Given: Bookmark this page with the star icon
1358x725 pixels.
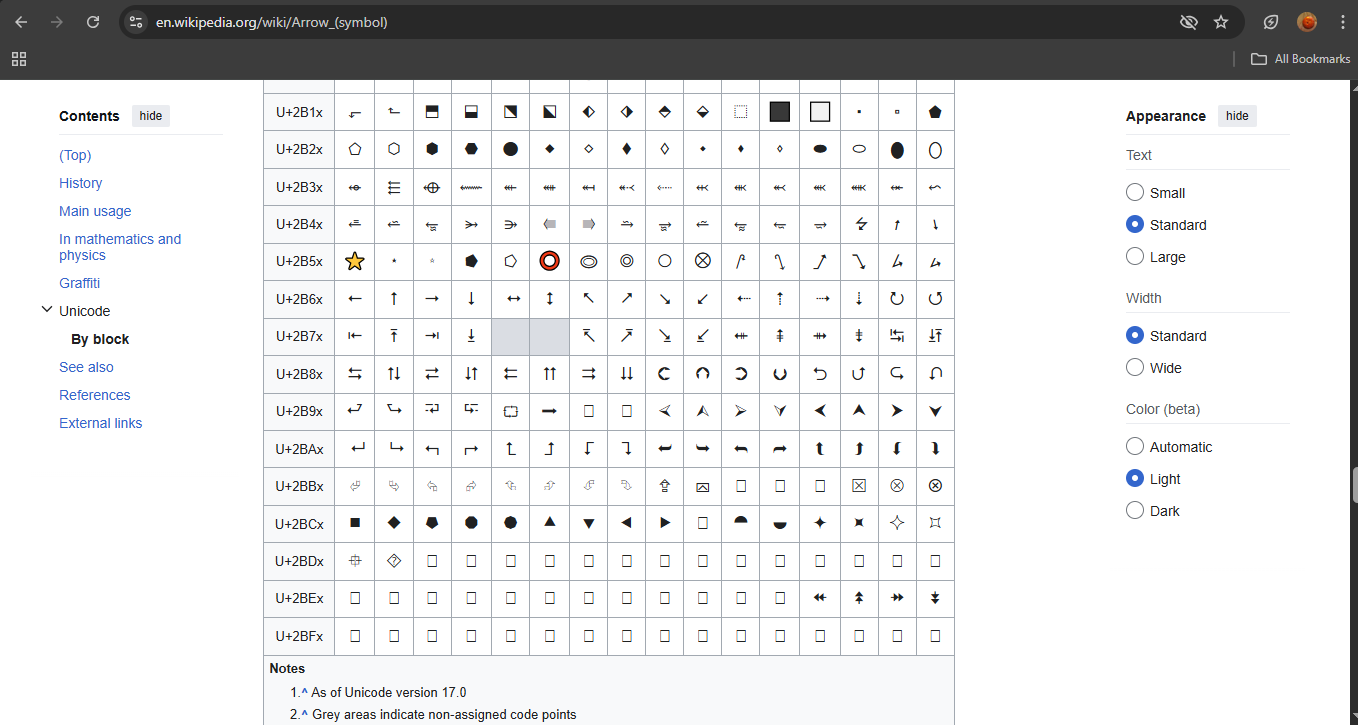Looking at the screenshot, I should click(x=1220, y=22).
